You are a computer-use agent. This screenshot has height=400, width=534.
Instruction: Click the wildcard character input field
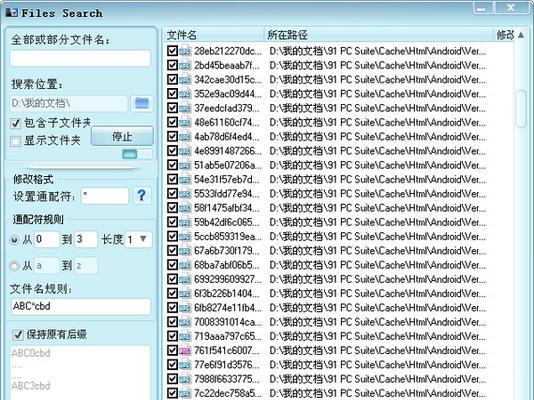(x=105, y=196)
